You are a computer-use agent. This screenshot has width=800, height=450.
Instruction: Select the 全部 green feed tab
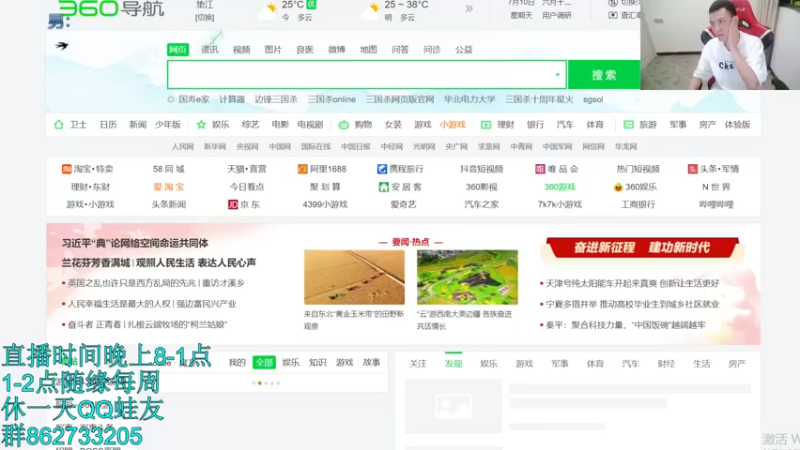click(x=264, y=362)
